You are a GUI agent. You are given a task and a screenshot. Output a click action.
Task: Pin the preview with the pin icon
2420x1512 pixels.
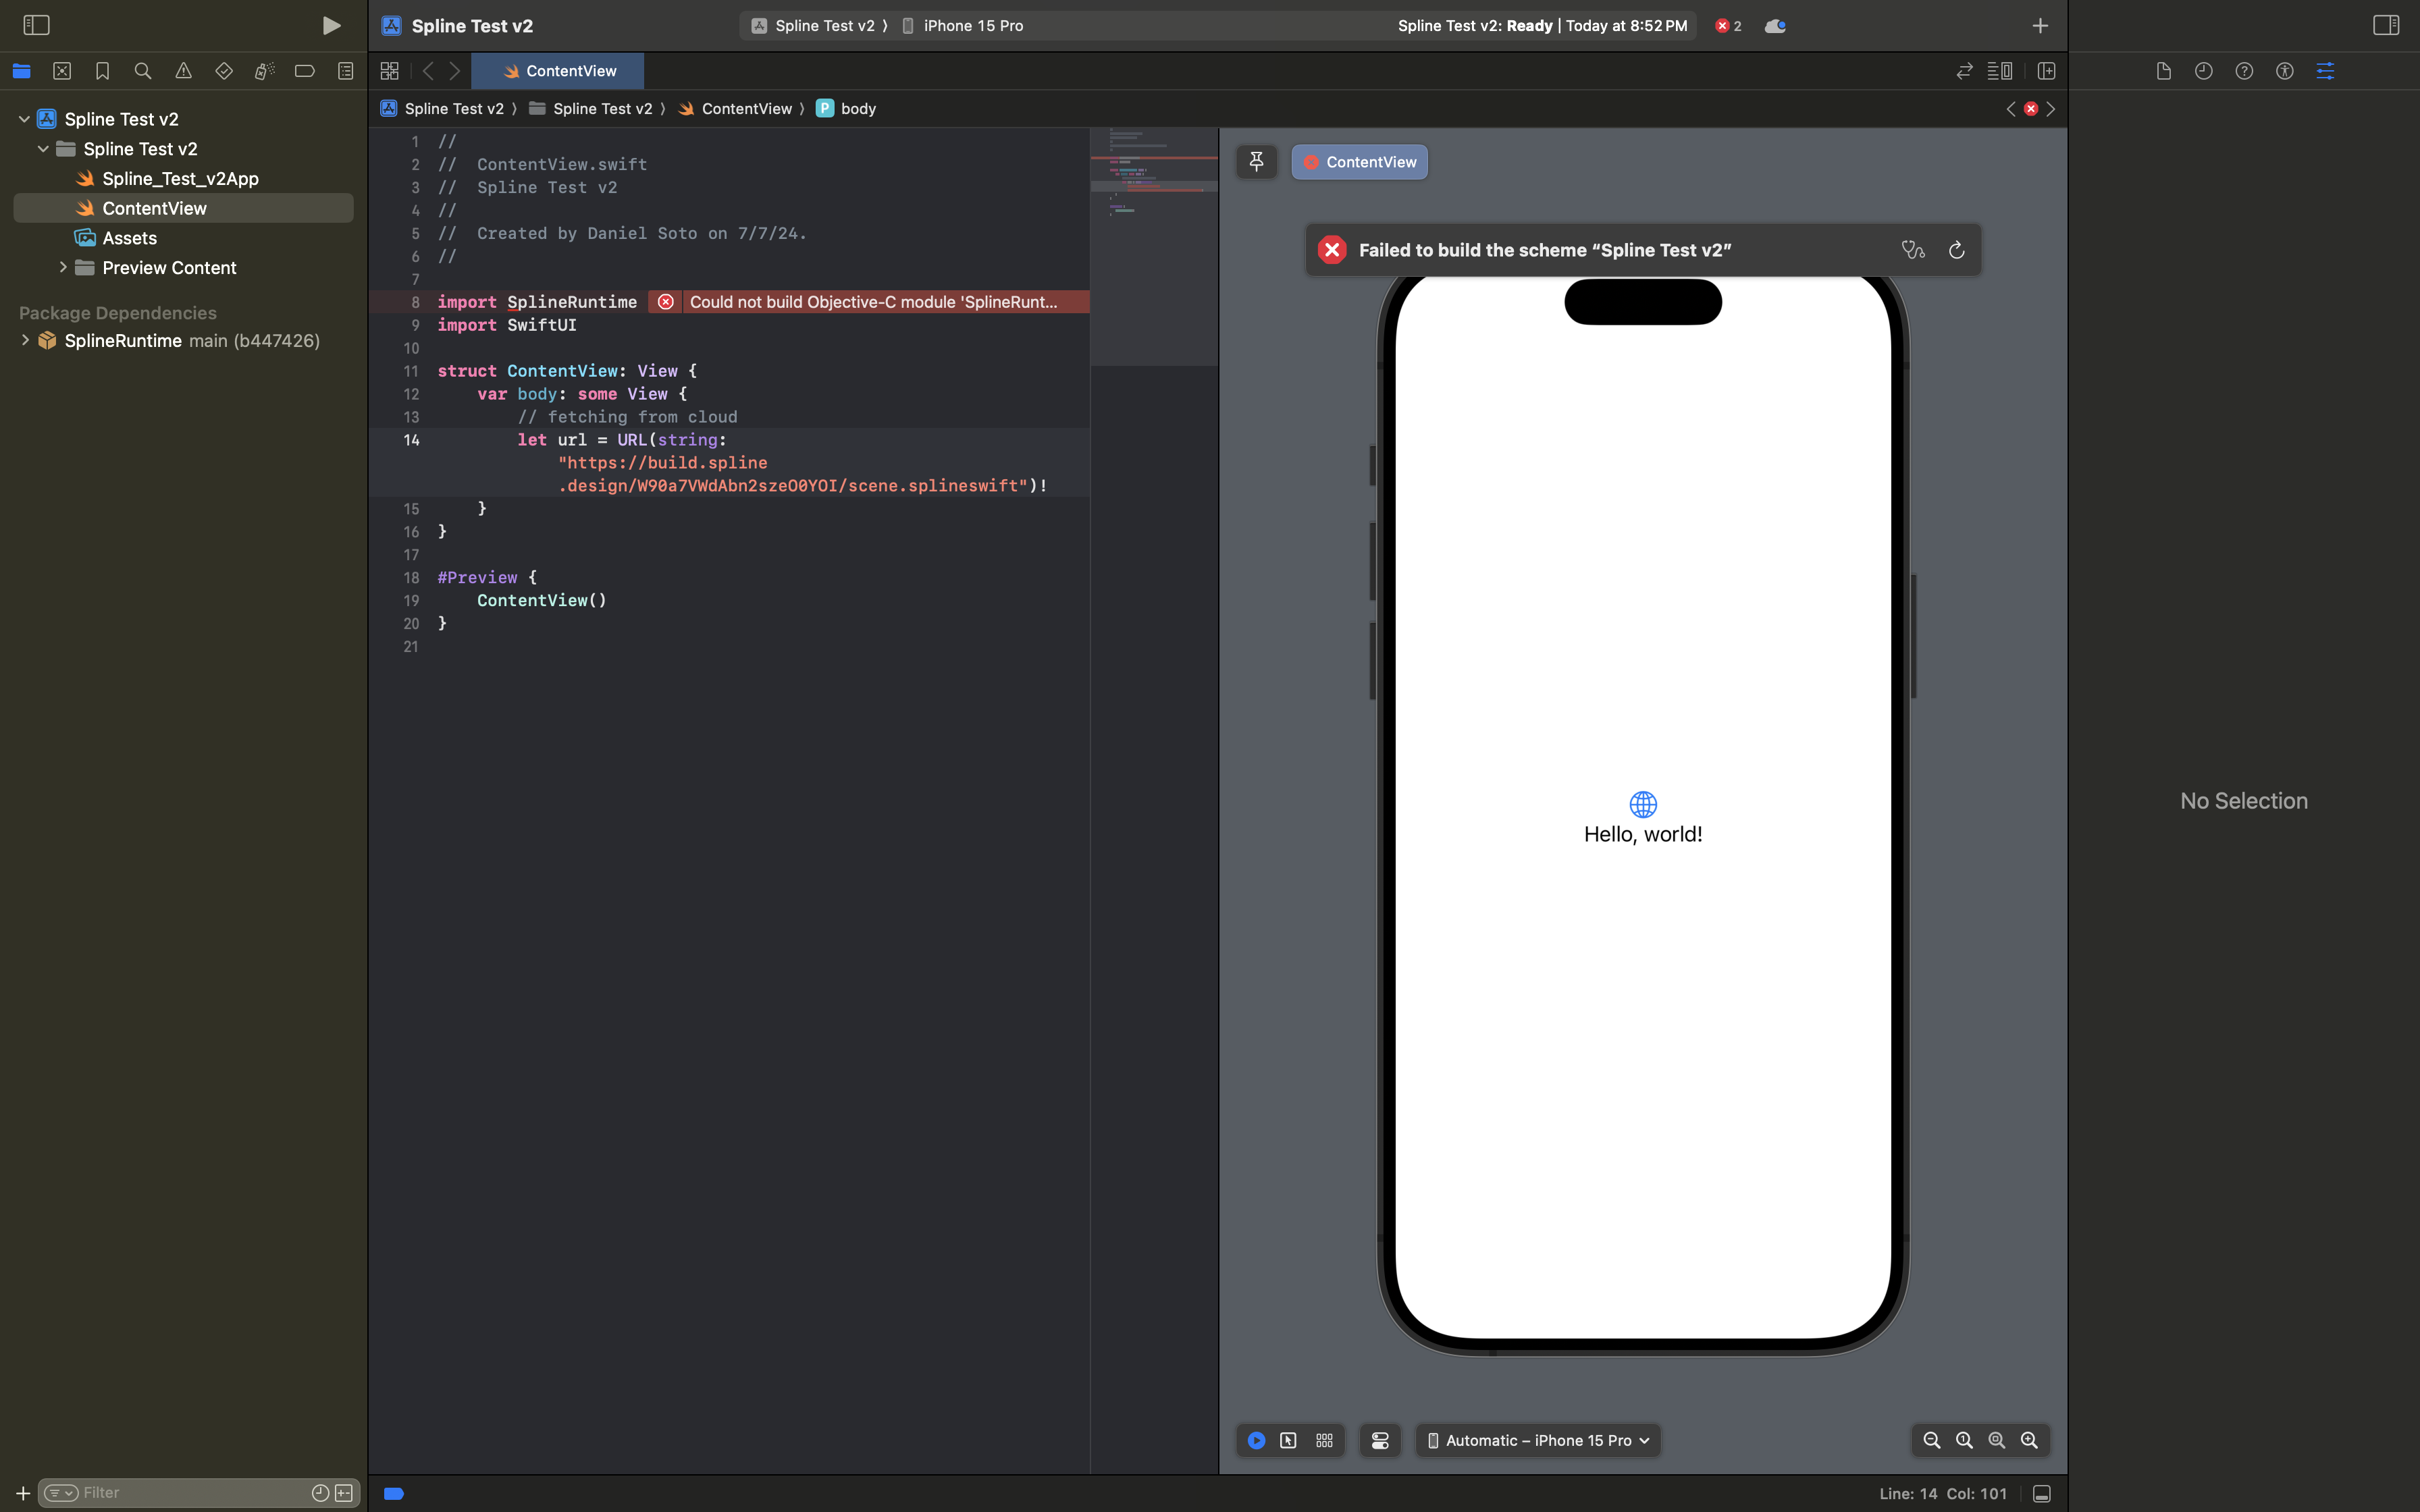click(1256, 162)
